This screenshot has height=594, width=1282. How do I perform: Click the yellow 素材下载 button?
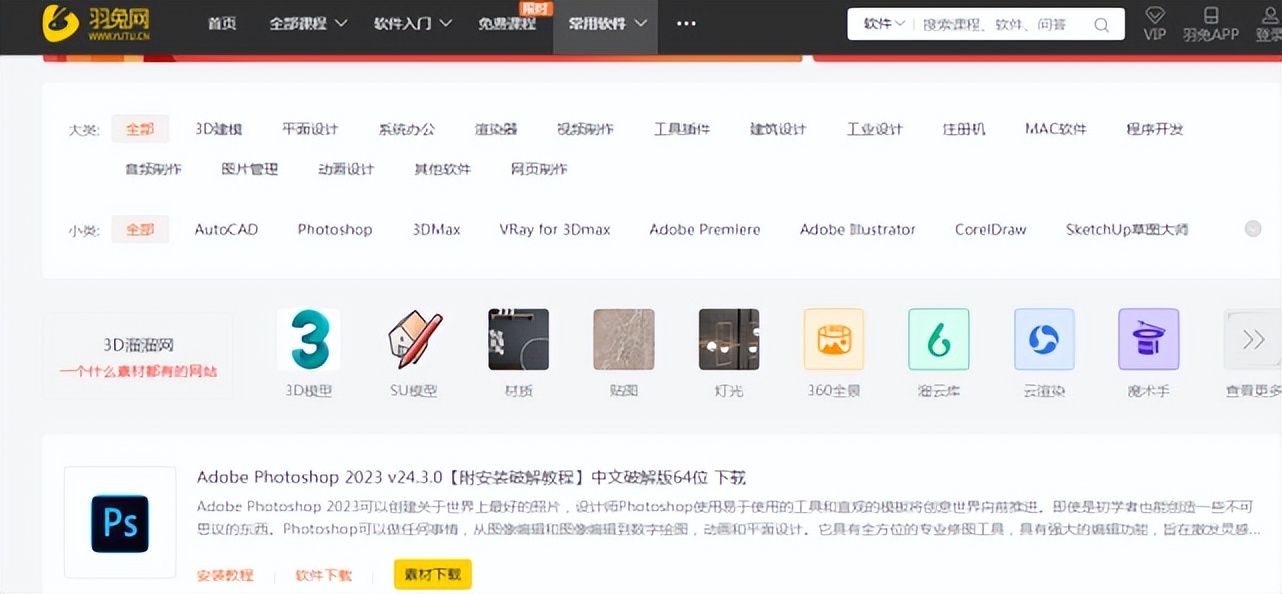point(432,575)
